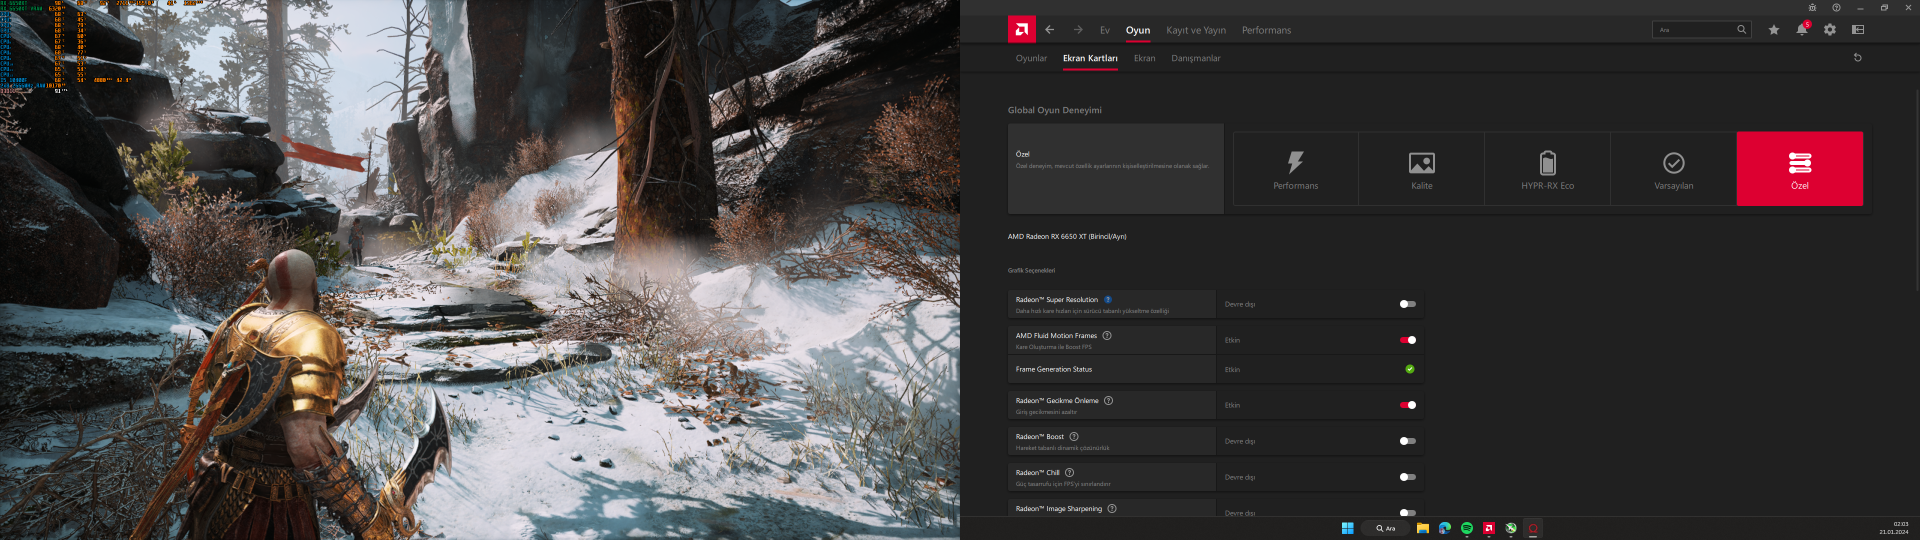Click the reset circular arrow icon
The height and width of the screenshot is (540, 1920).
(x=1857, y=58)
